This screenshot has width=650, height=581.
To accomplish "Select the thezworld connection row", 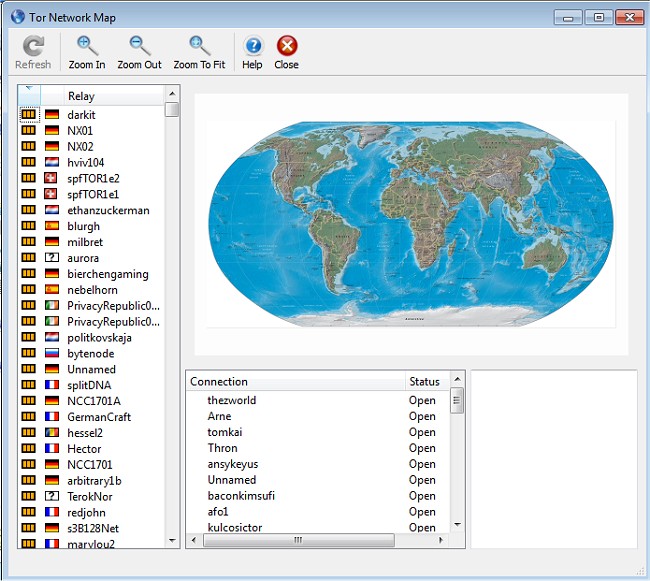I will pos(231,400).
